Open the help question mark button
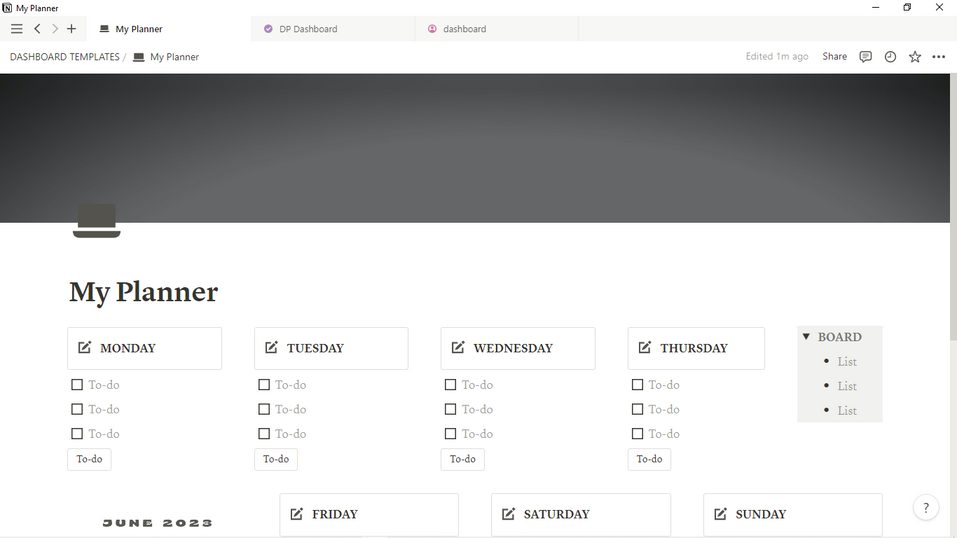Screen dimensions: 957x538 coord(926,508)
